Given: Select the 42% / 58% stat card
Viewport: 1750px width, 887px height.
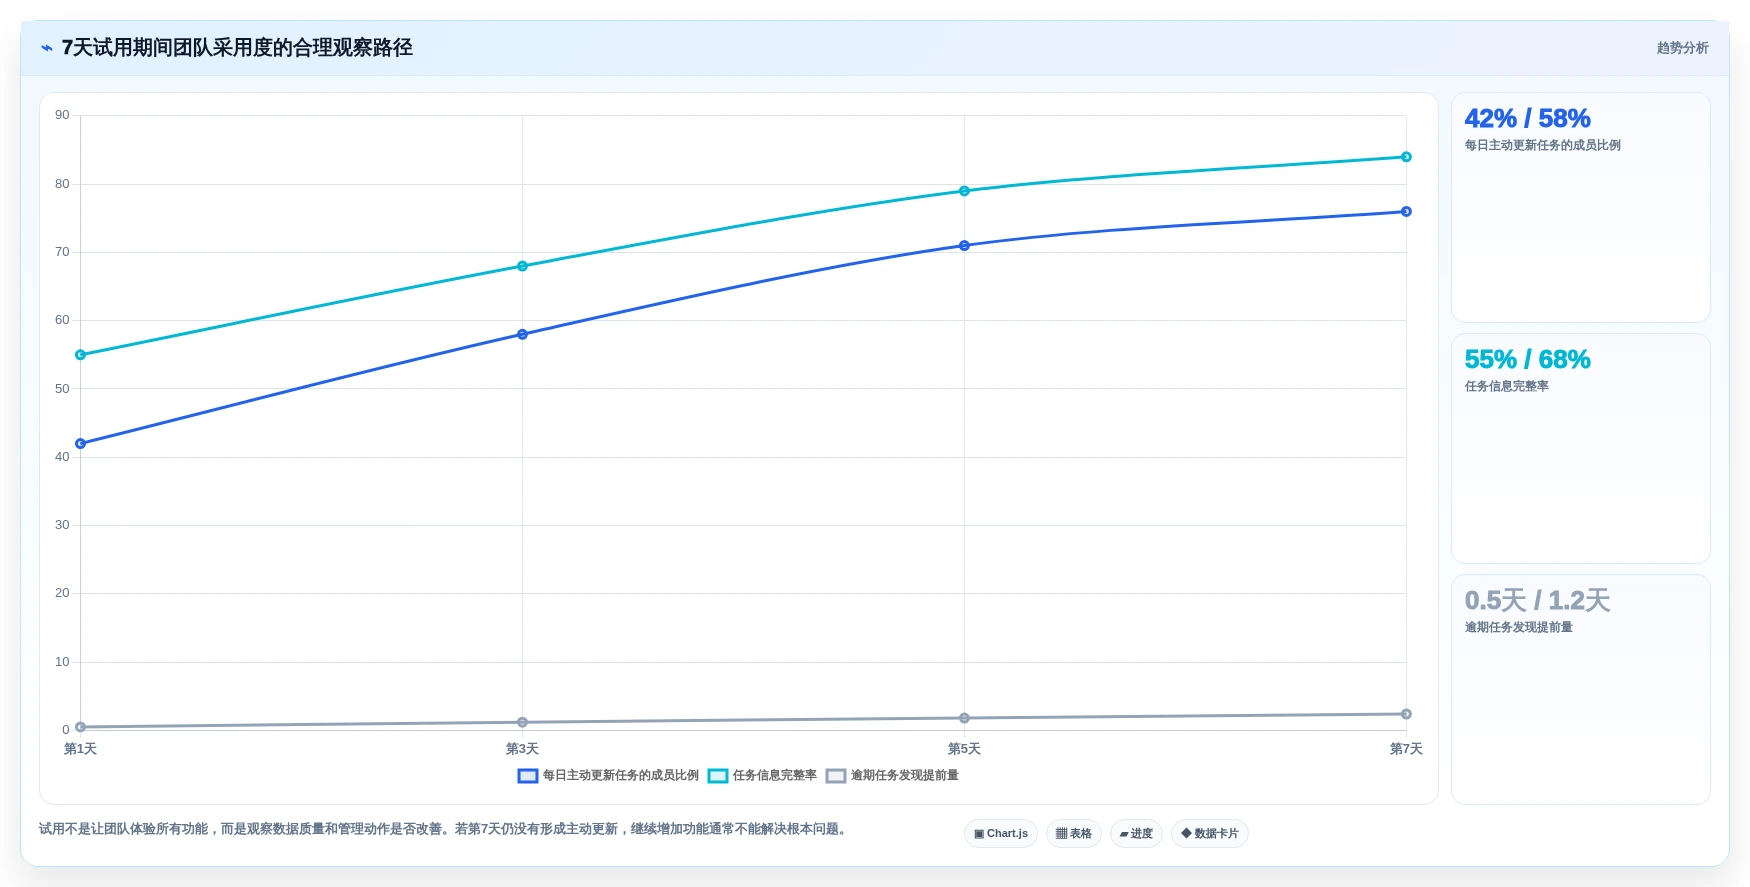Looking at the screenshot, I should click(x=1581, y=208).
